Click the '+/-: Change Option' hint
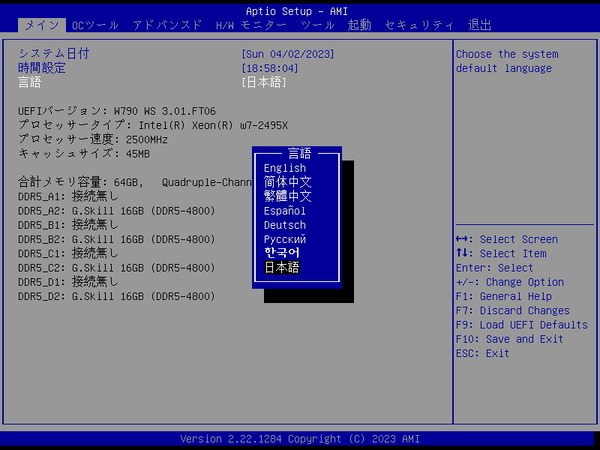 click(510, 282)
